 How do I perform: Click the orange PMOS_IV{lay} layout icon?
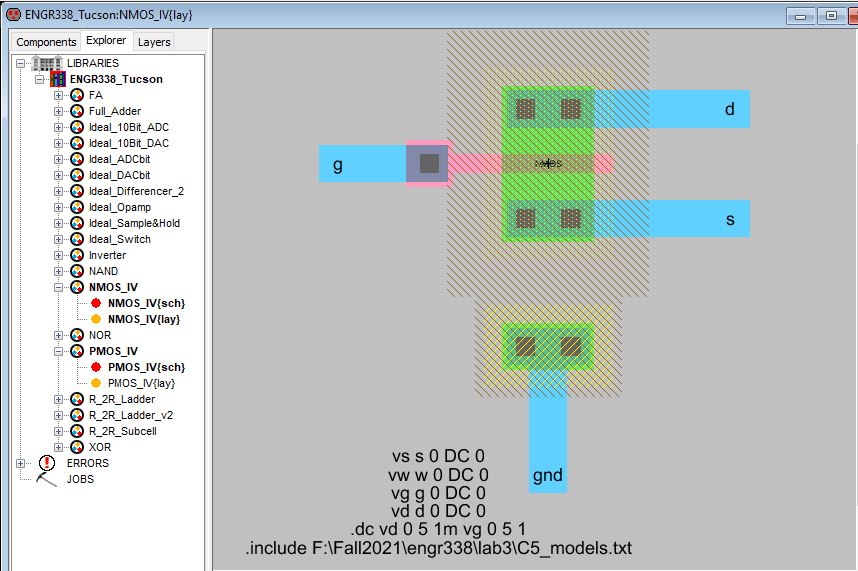click(96, 383)
